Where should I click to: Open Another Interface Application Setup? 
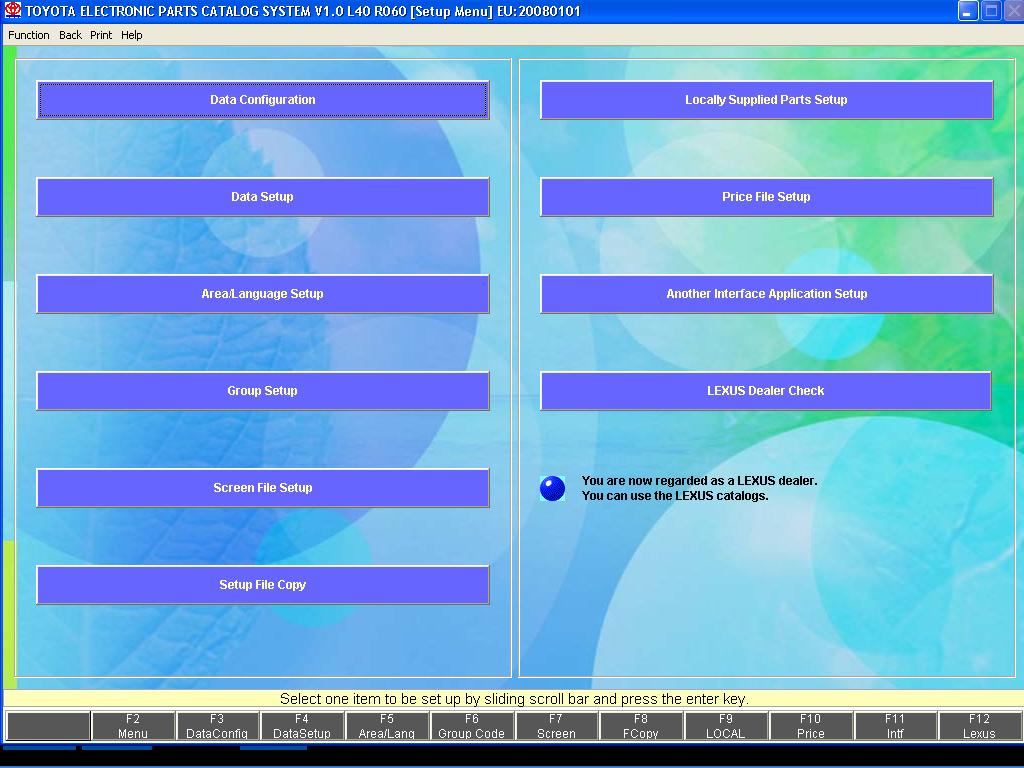[766, 294]
